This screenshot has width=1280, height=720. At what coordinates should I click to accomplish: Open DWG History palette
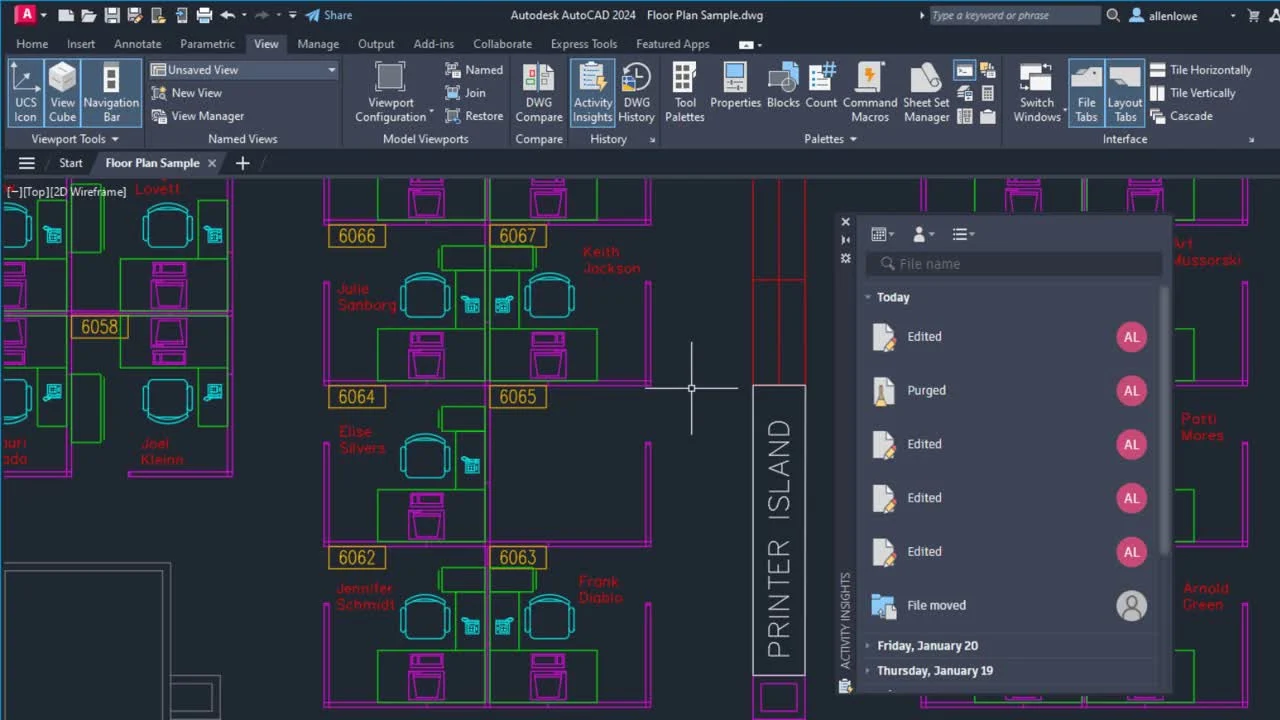pyautogui.click(x=636, y=92)
